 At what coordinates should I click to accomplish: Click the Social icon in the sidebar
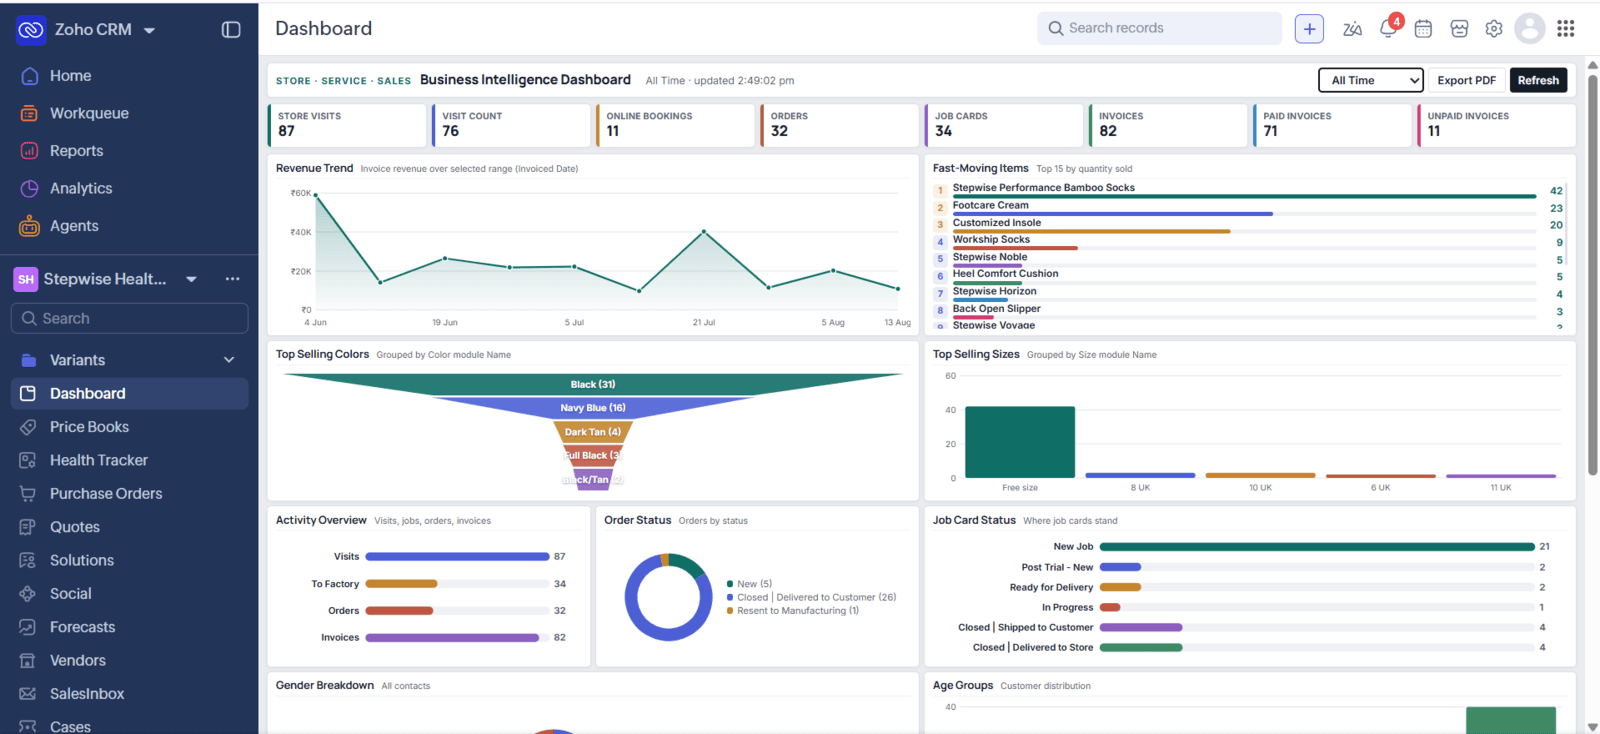point(28,594)
